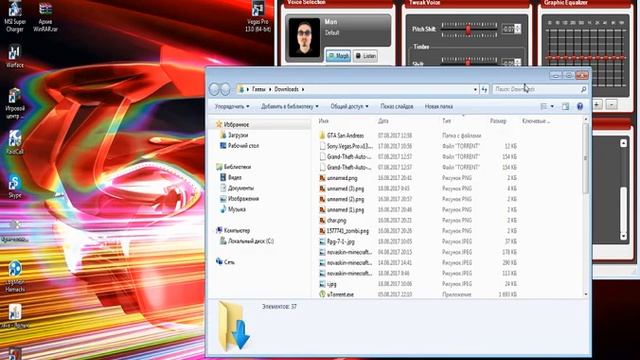
Task: Click the Explorer back navigation arrow
Action: [x=214, y=89]
